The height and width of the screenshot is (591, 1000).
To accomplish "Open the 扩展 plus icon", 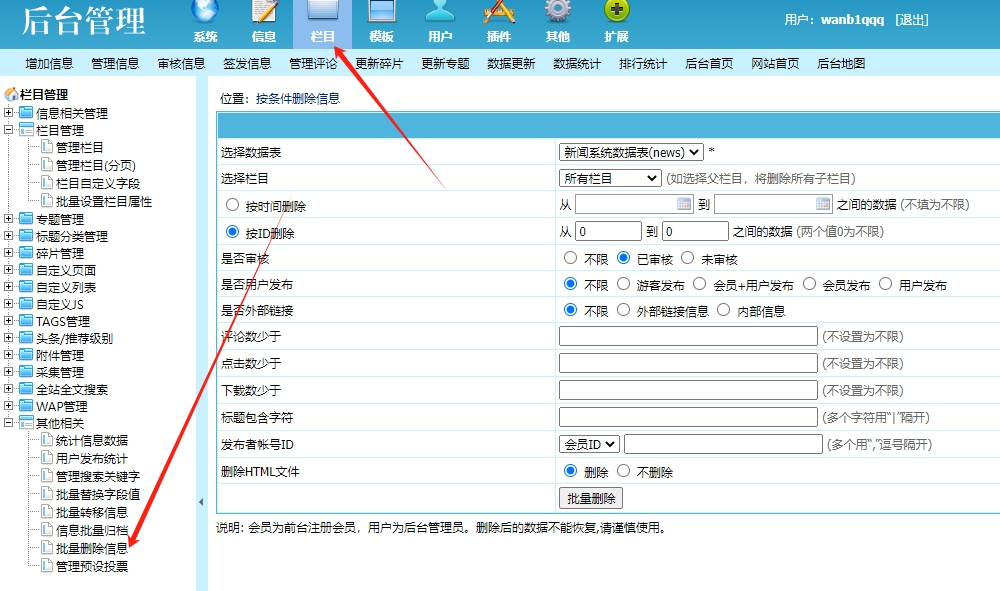I will point(616,11).
